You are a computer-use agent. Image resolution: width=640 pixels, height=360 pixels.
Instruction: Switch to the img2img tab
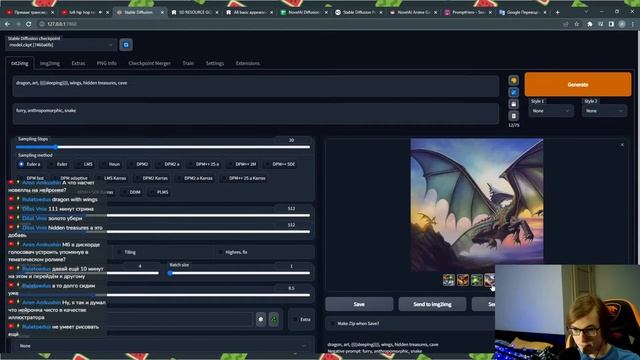pyautogui.click(x=50, y=63)
